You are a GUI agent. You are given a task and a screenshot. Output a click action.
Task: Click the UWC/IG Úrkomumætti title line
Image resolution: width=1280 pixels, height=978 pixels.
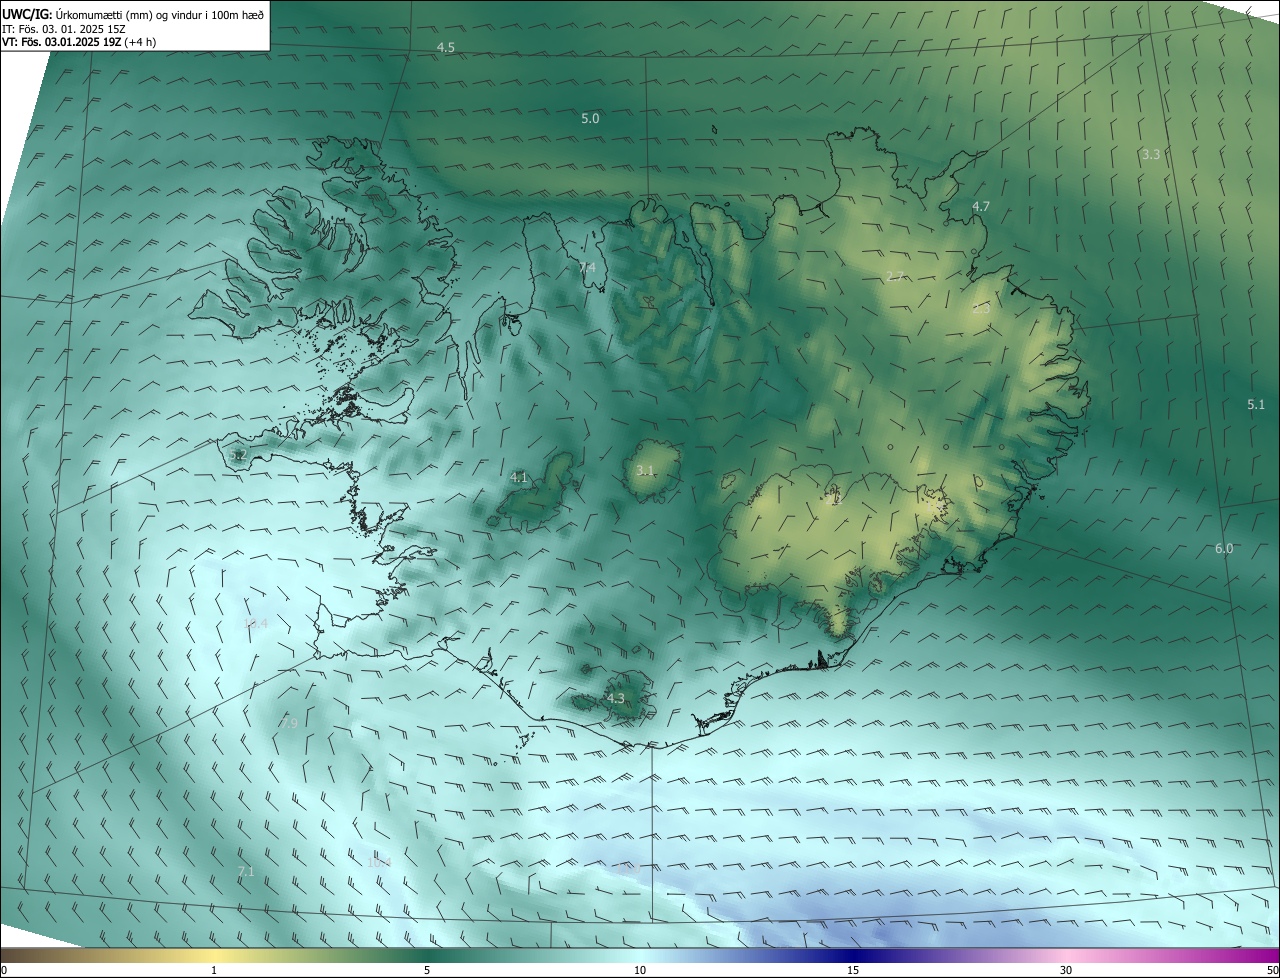(x=133, y=14)
